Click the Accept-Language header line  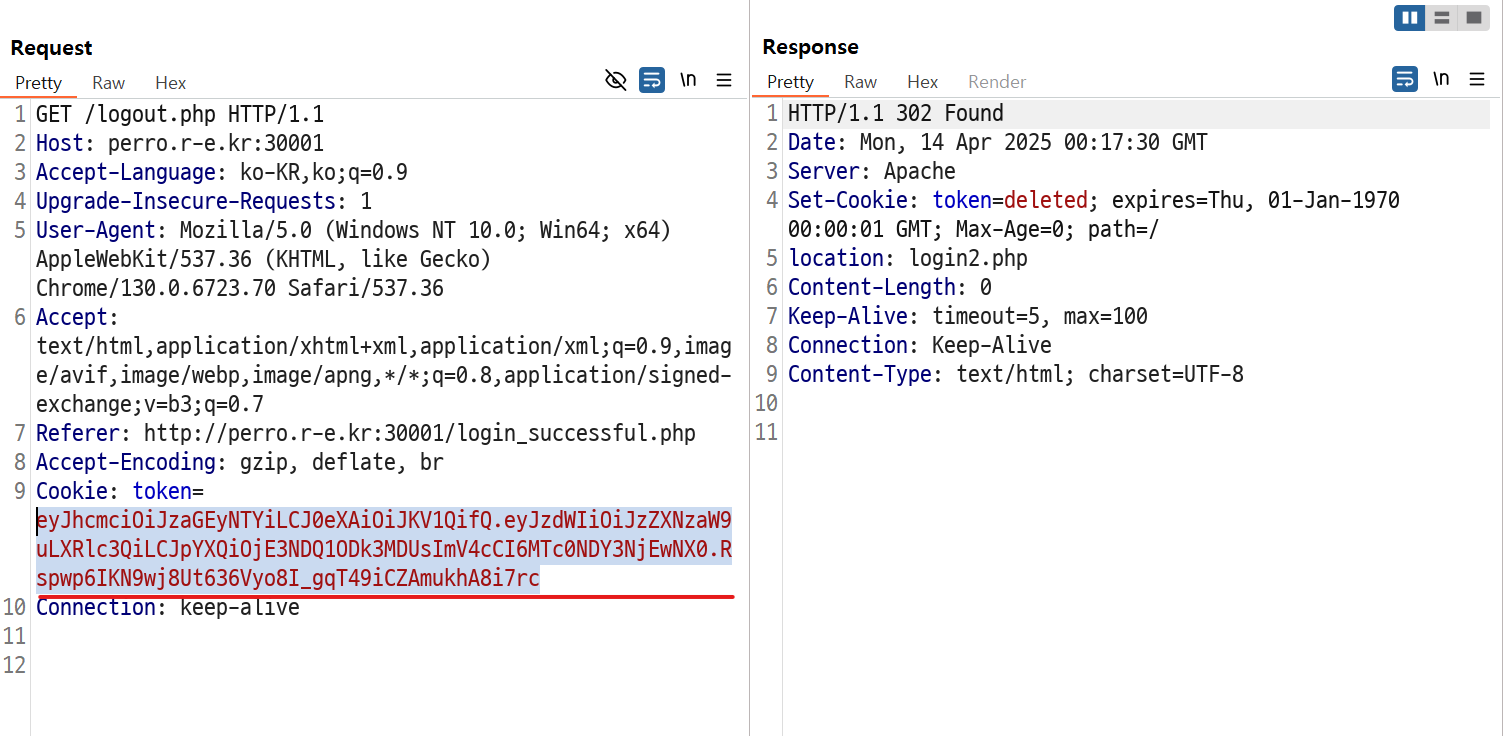pyautogui.click(x=222, y=173)
